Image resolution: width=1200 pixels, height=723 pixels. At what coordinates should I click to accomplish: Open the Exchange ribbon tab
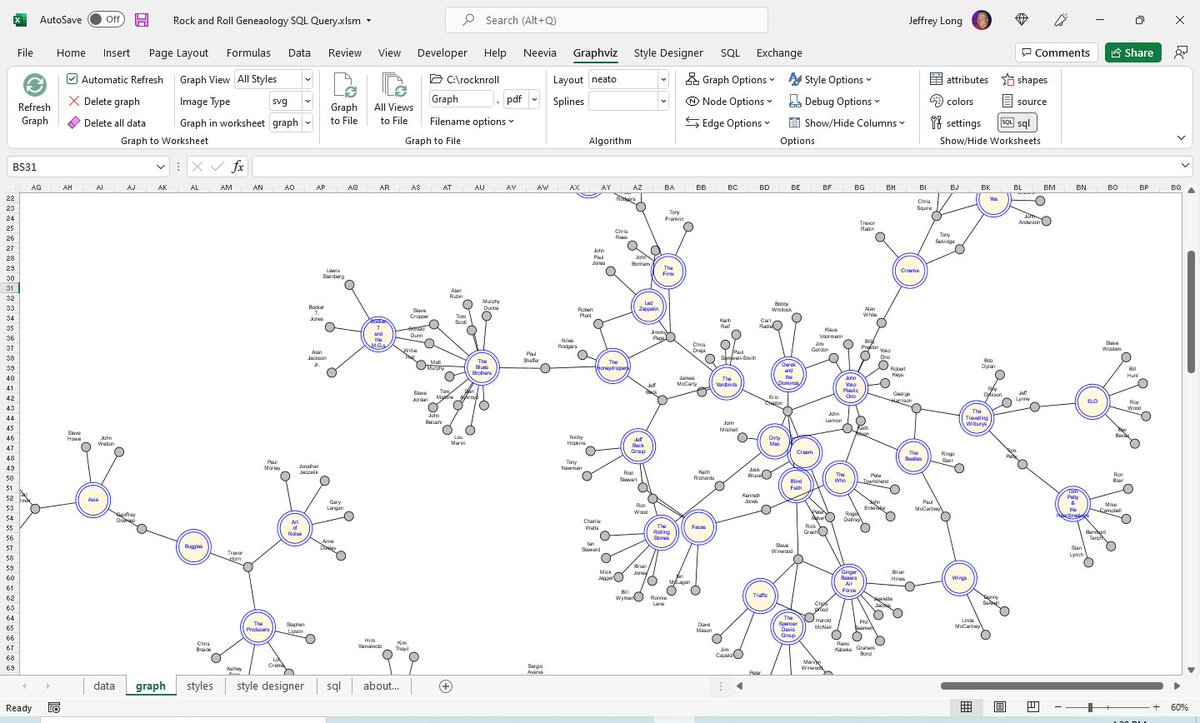[779, 53]
